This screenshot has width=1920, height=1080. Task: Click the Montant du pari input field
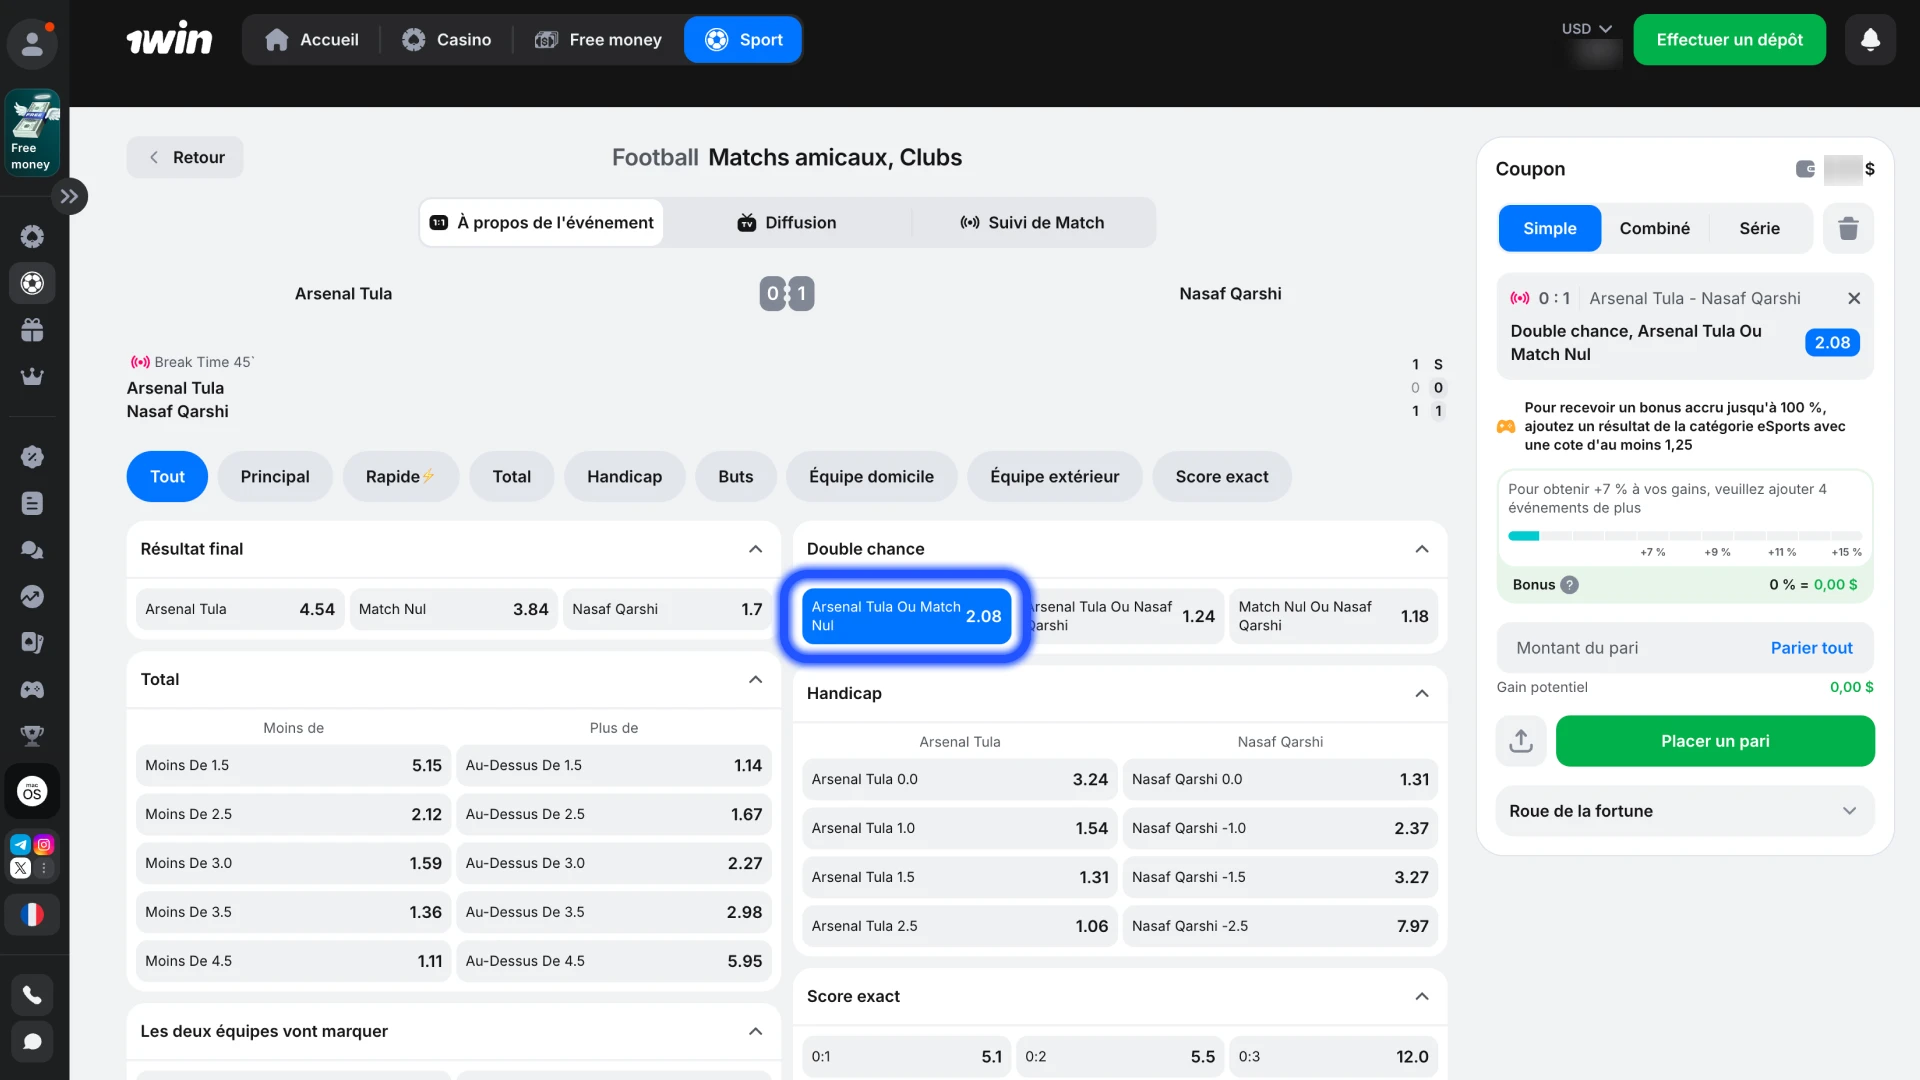point(1620,648)
